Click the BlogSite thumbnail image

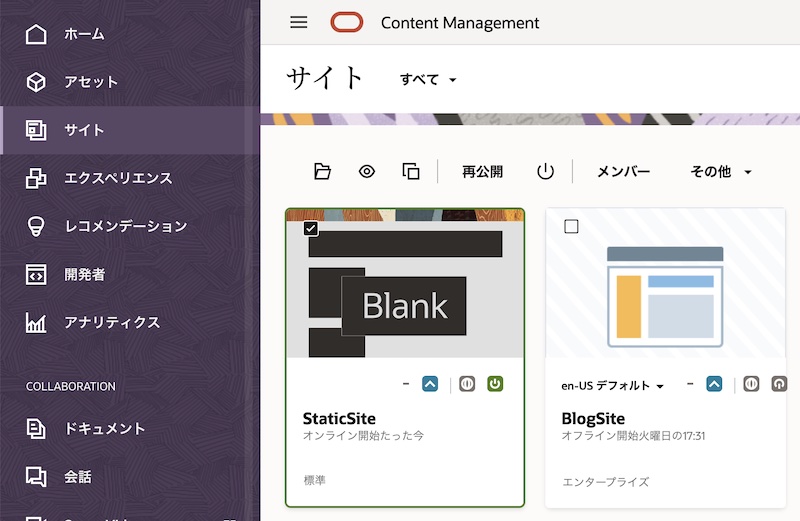click(665, 292)
